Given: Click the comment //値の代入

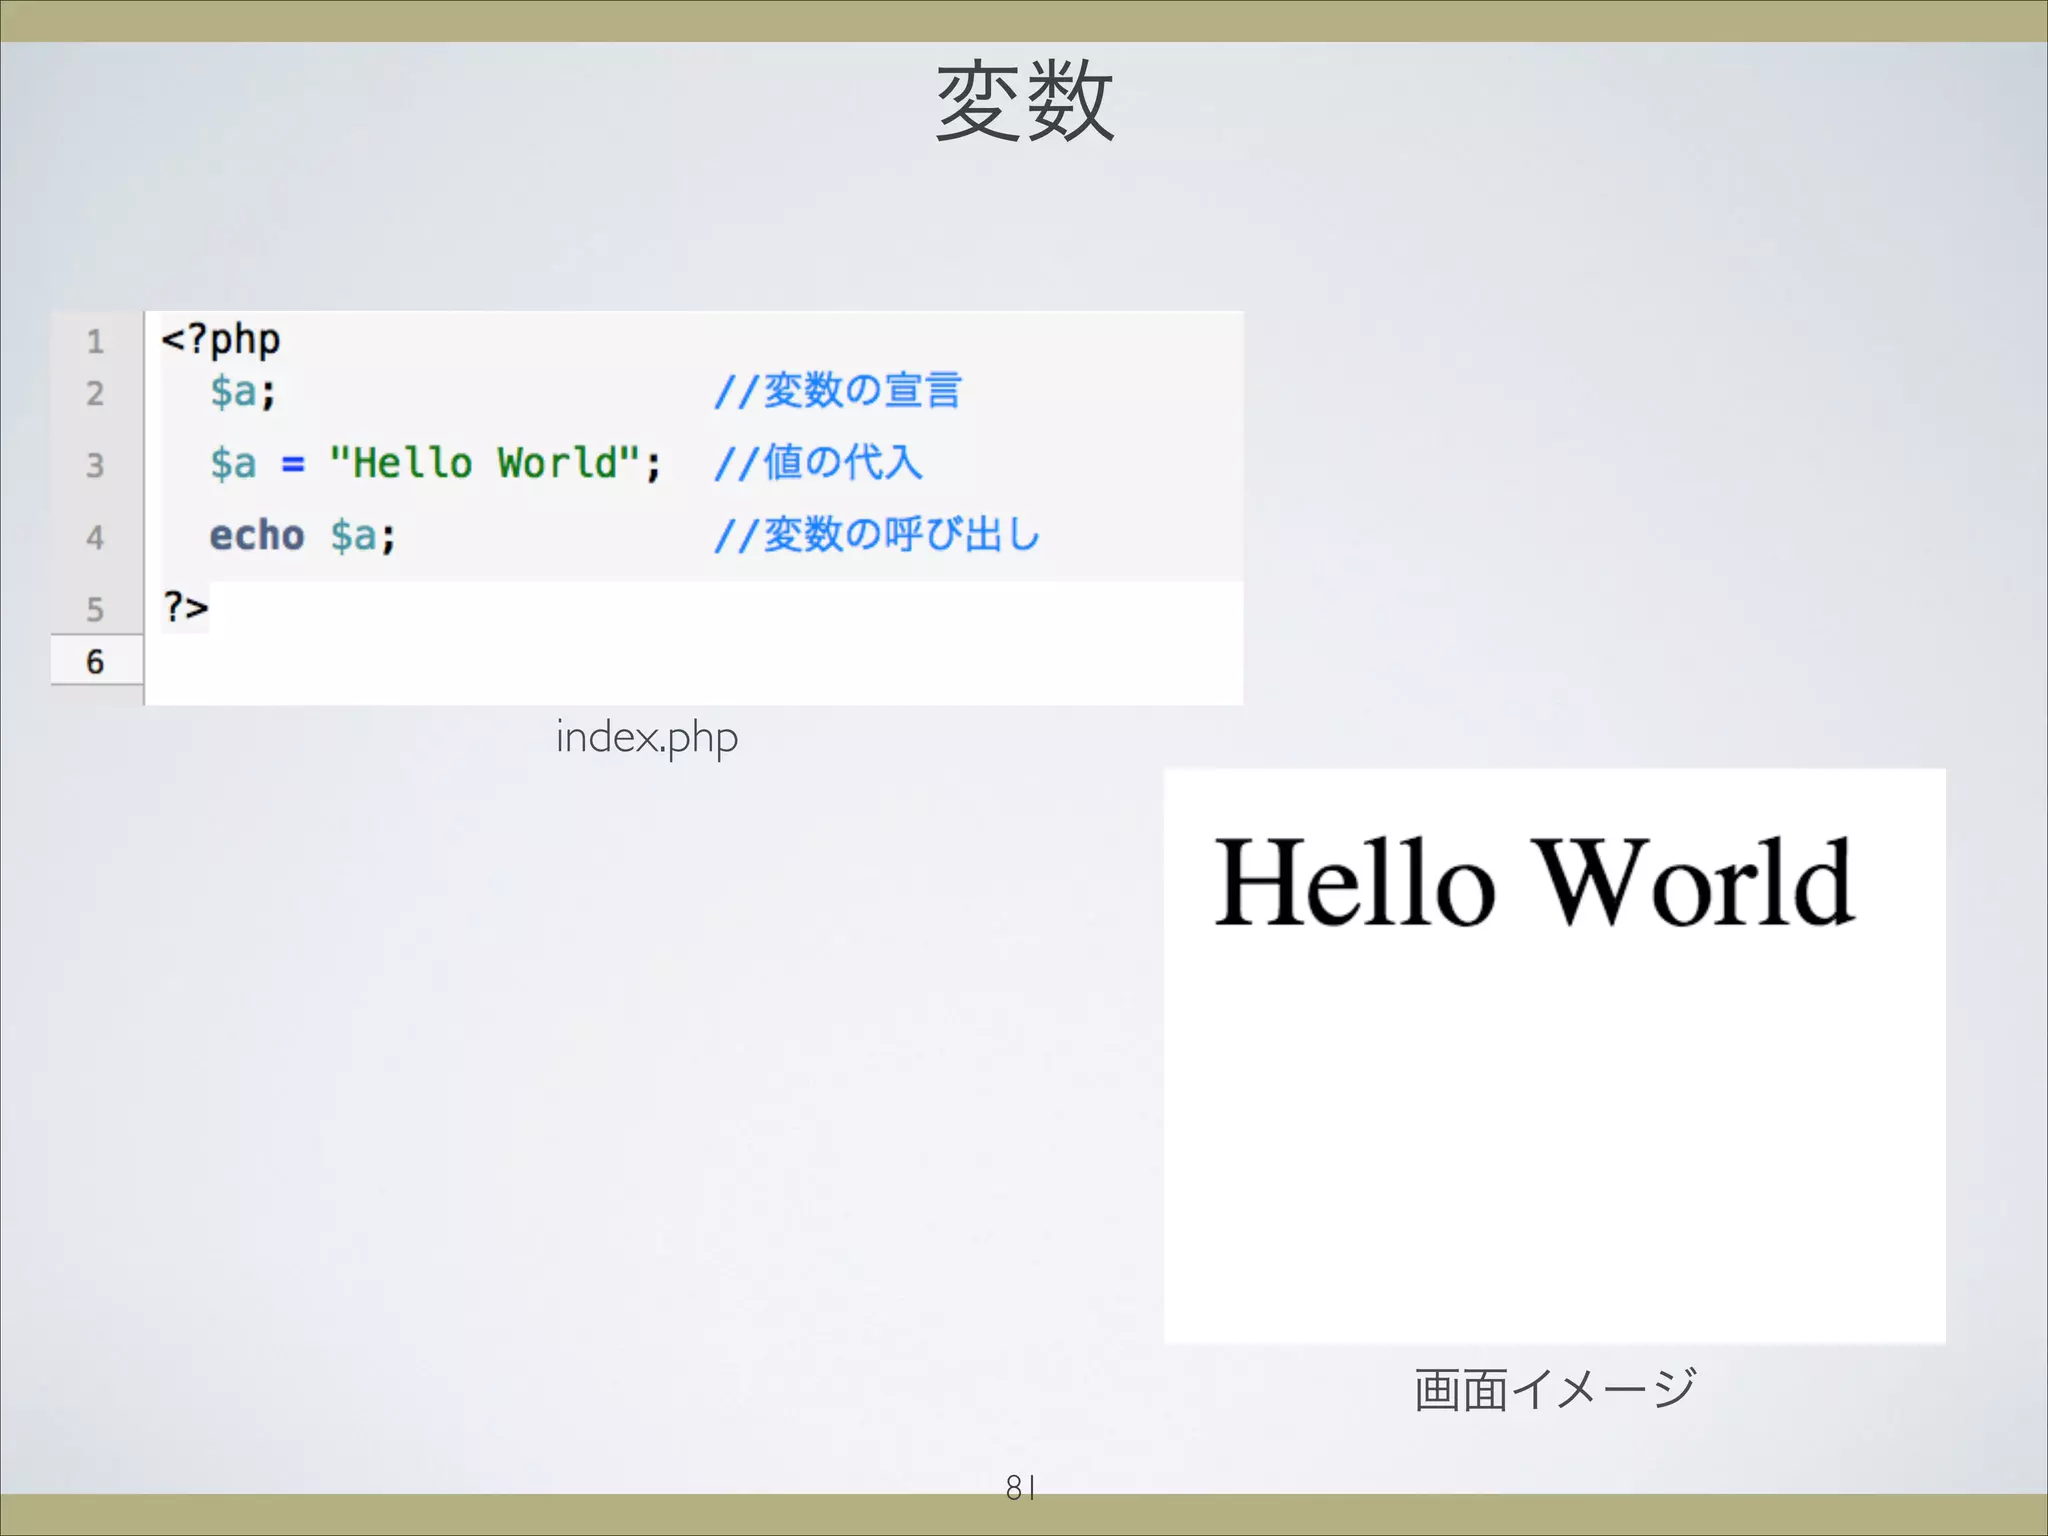Looking at the screenshot, I should click(818, 462).
